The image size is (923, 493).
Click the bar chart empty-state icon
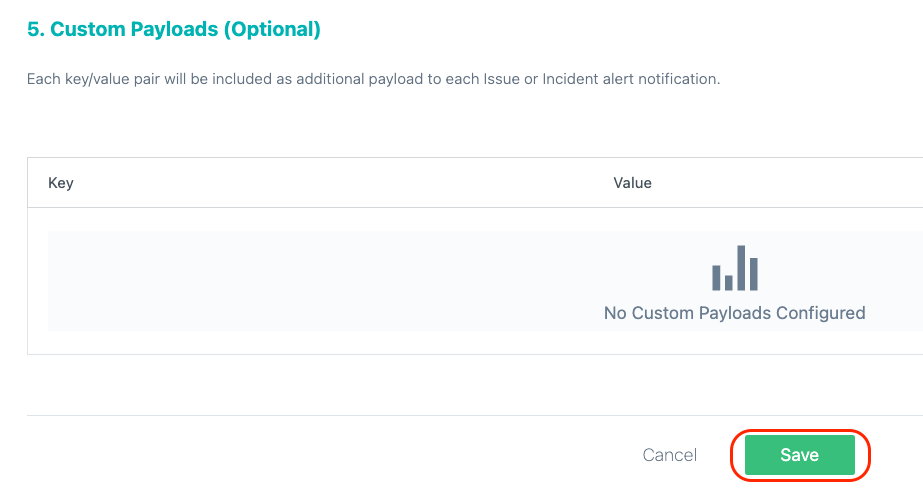click(735, 268)
